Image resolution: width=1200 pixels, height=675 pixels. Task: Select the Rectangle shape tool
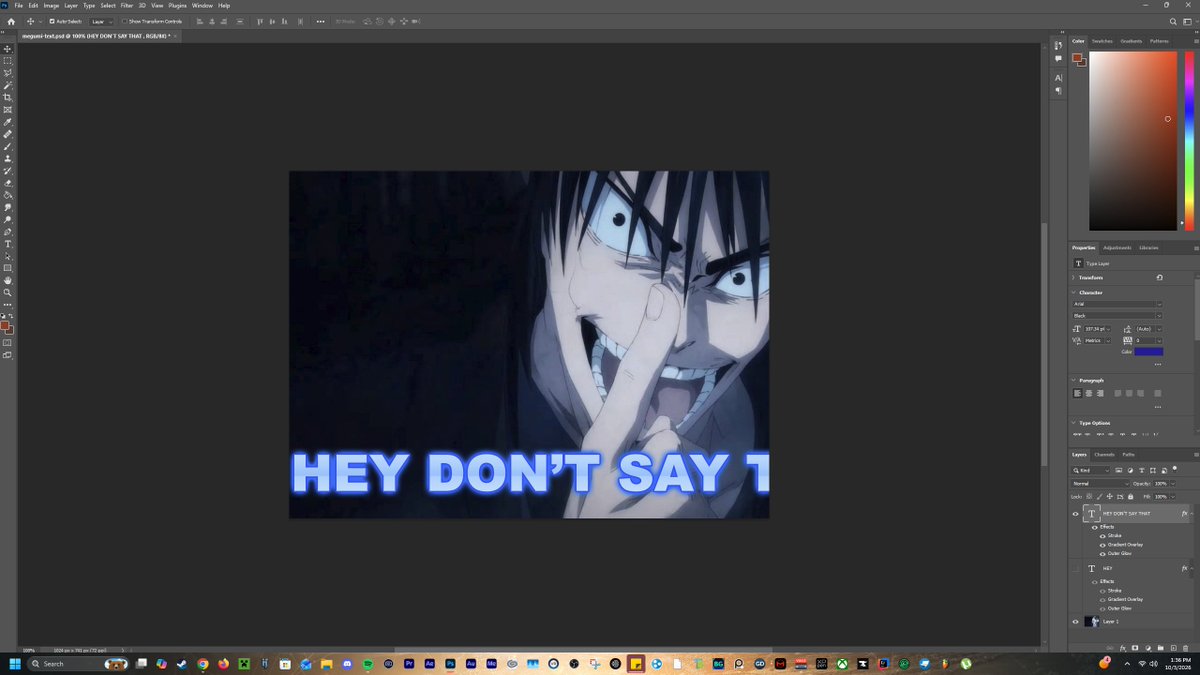click(x=8, y=268)
